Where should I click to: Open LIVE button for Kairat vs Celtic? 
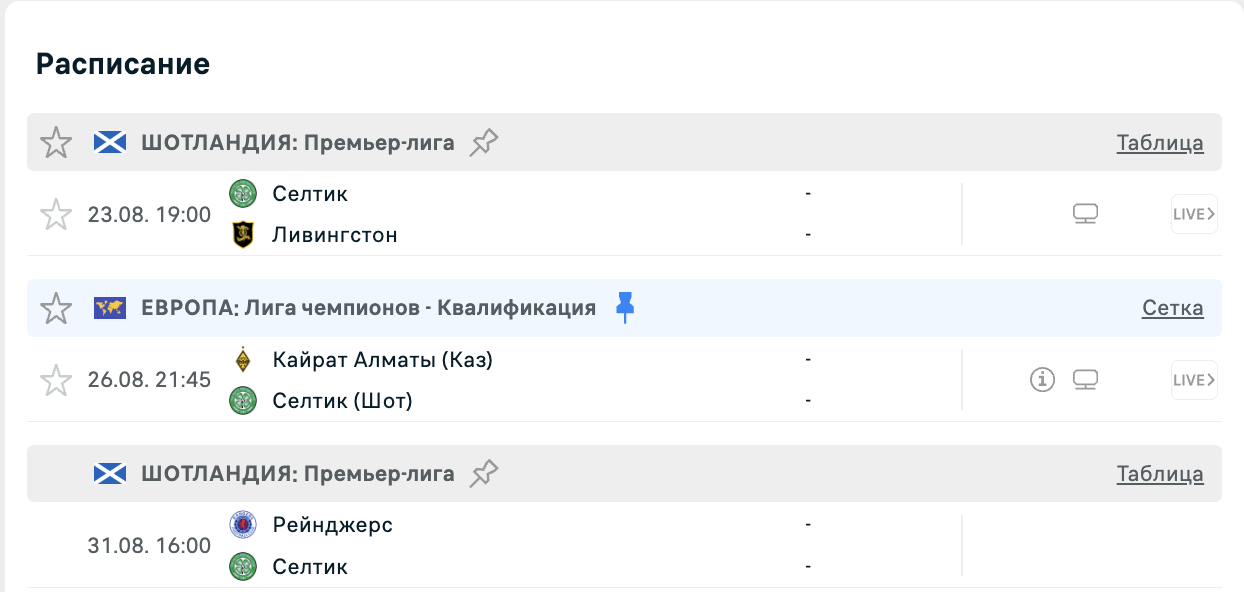click(1194, 380)
